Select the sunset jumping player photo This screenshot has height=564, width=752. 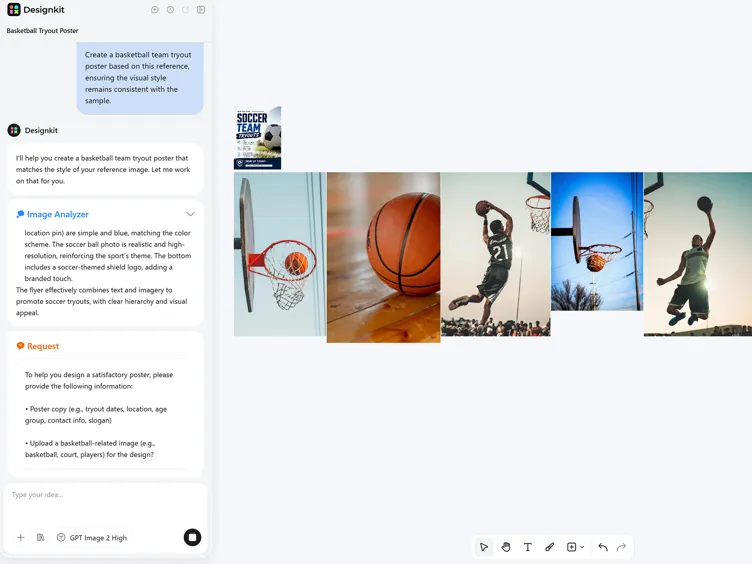tap(698, 254)
